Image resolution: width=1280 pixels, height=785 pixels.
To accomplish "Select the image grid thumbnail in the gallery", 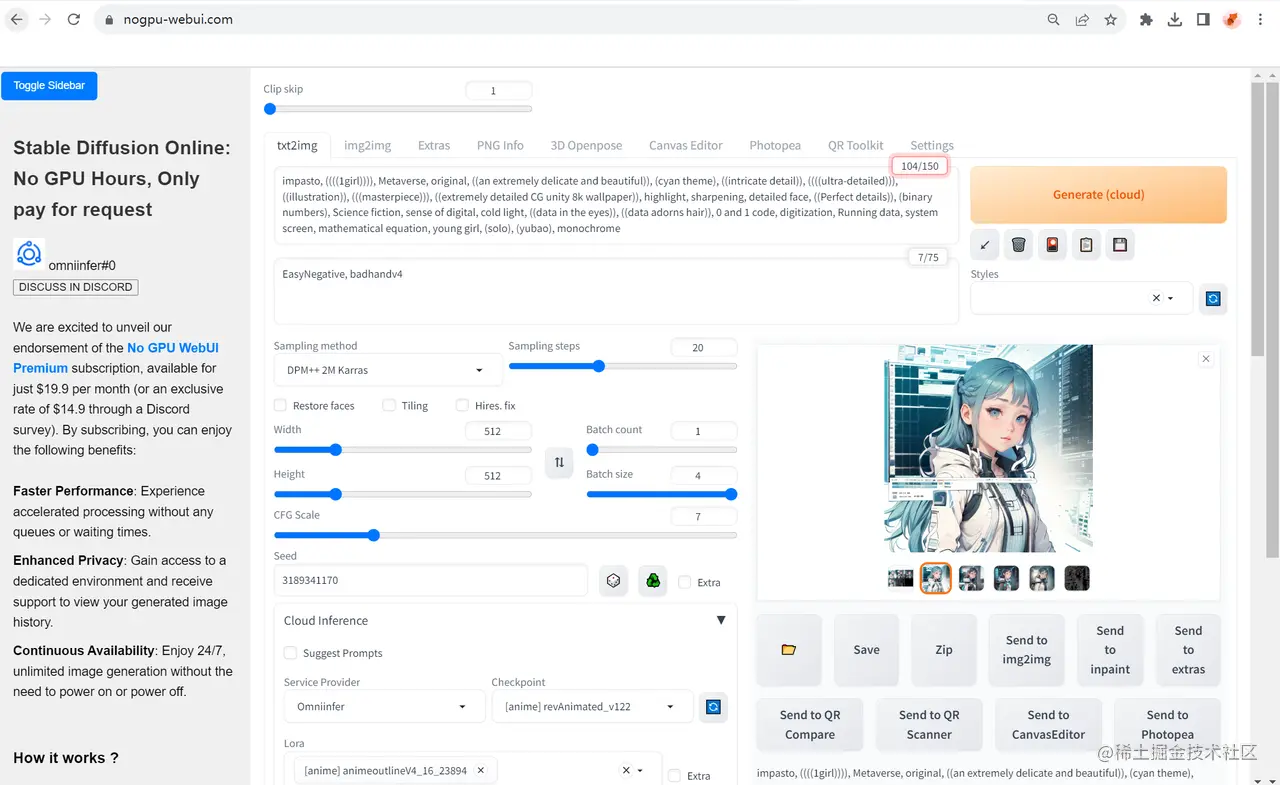I will [901, 578].
